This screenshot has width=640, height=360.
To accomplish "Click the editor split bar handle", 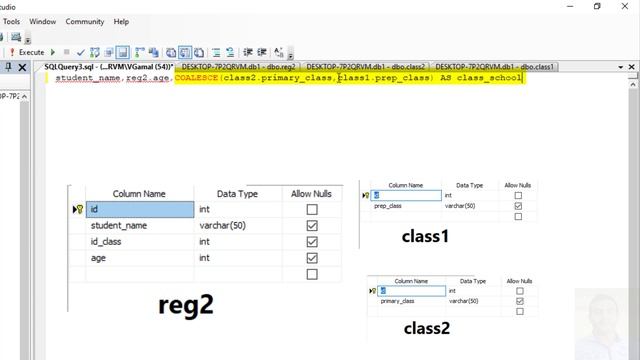I will [x=633, y=76].
